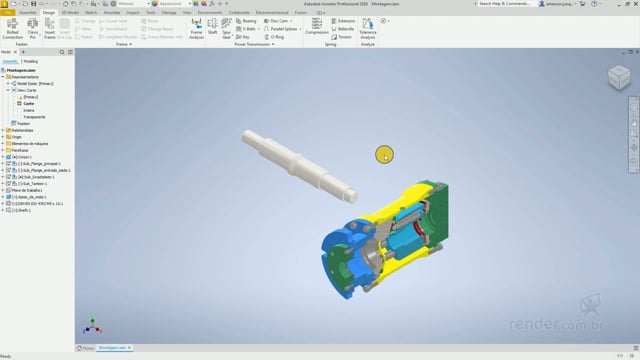Open the Shaft generator
The width and height of the screenshot is (640, 360).
coord(212,27)
